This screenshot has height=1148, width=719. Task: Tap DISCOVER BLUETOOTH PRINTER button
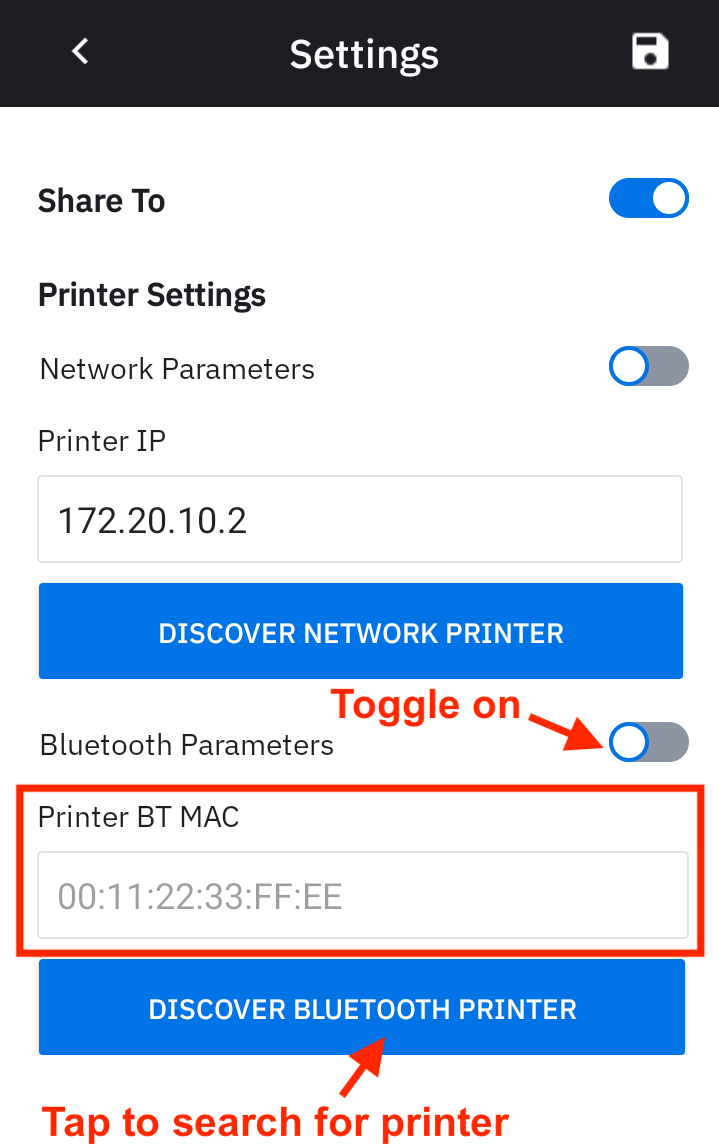click(362, 1008)
